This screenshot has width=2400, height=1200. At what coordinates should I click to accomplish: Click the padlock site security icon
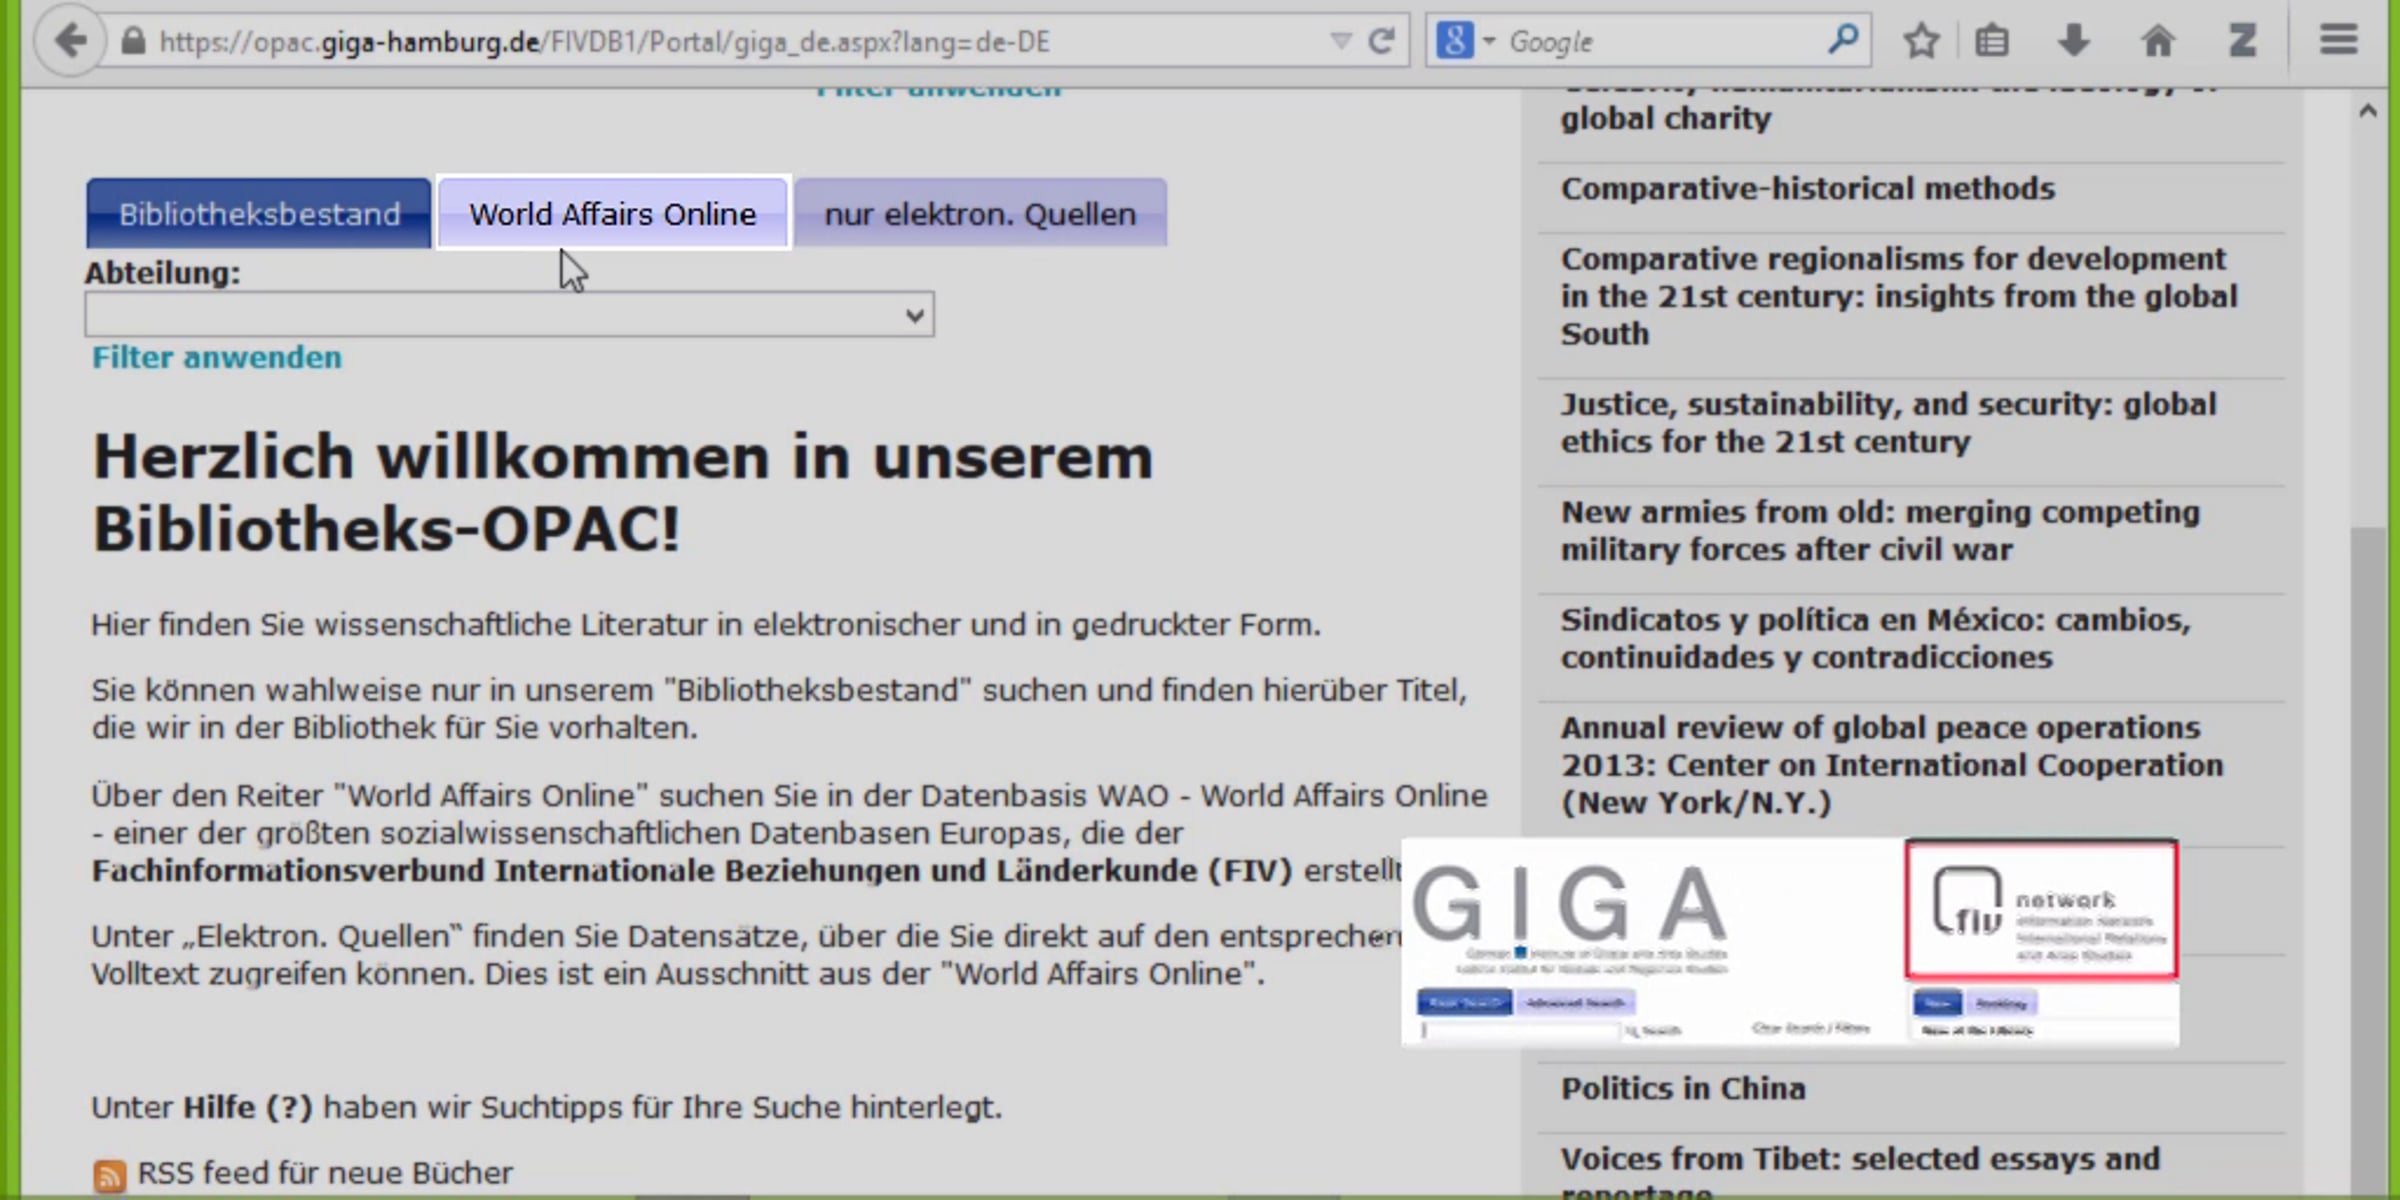(133, 42)
